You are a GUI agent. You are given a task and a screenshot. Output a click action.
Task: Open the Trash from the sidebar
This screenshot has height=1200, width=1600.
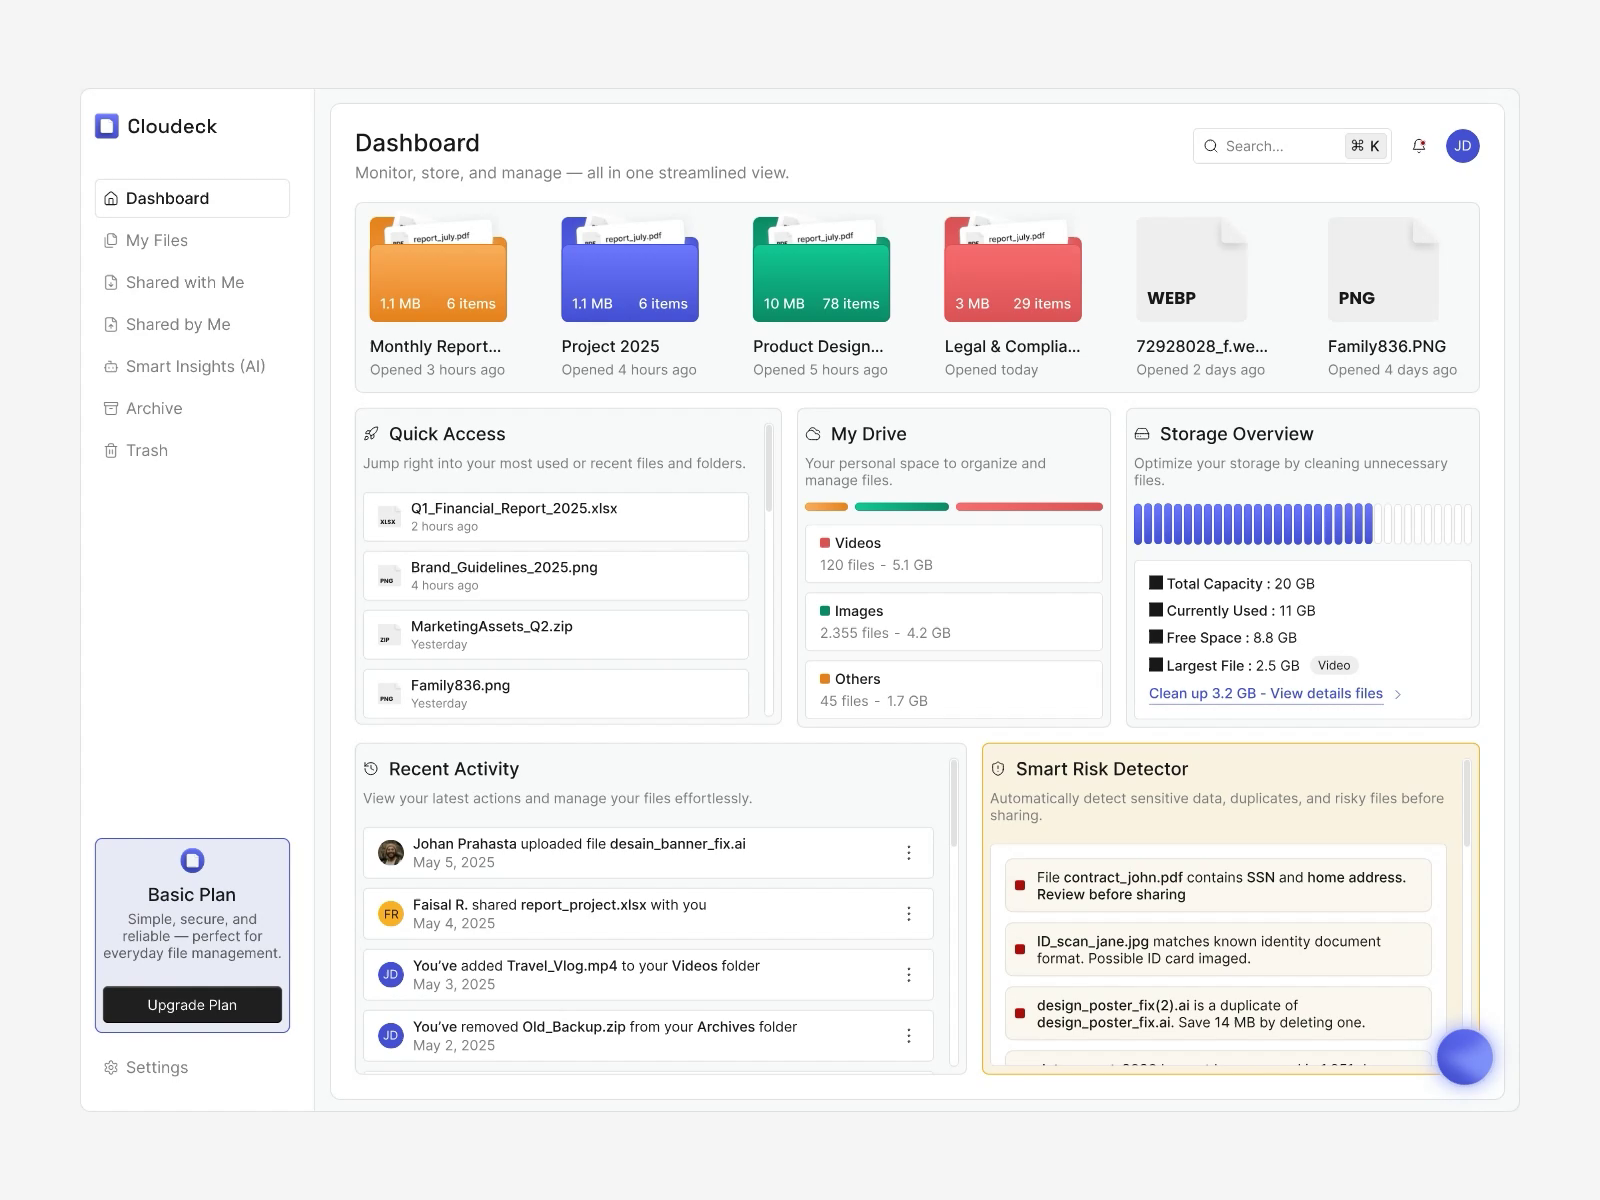(x=146, y=450)
